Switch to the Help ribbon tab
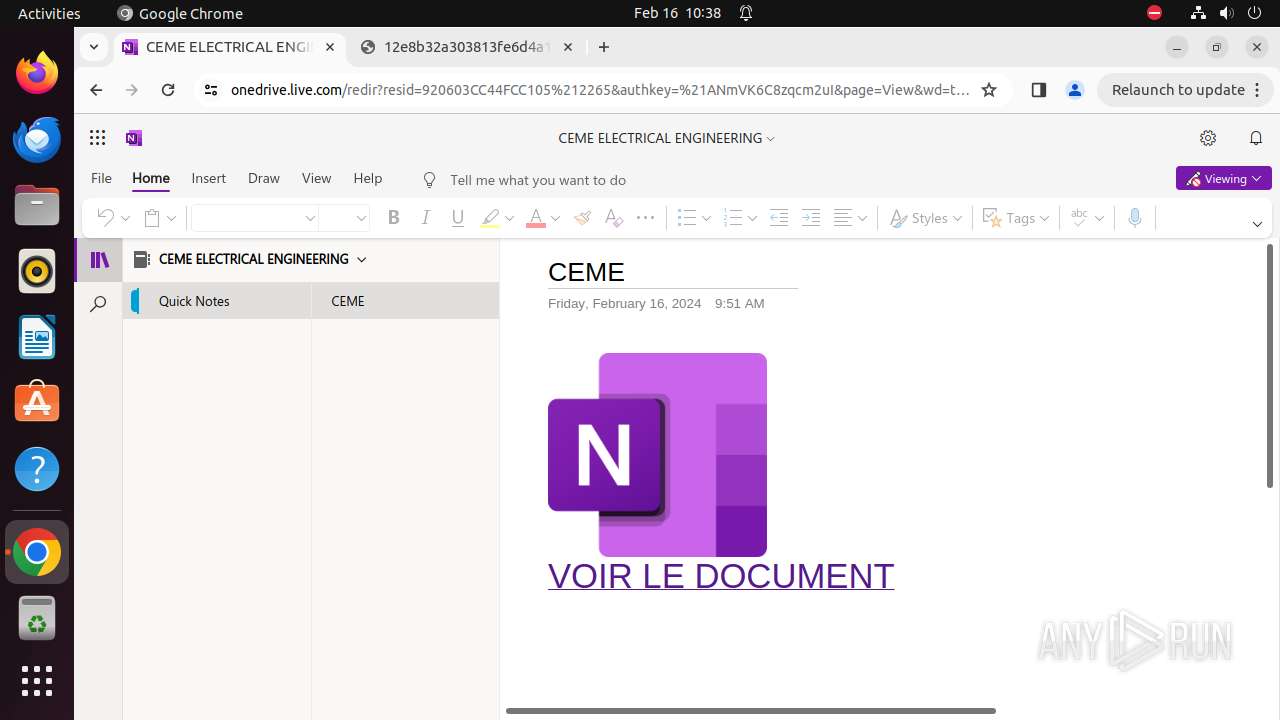Image resolution: width=1280 pixels, height=720 pixels. point(367,178)
